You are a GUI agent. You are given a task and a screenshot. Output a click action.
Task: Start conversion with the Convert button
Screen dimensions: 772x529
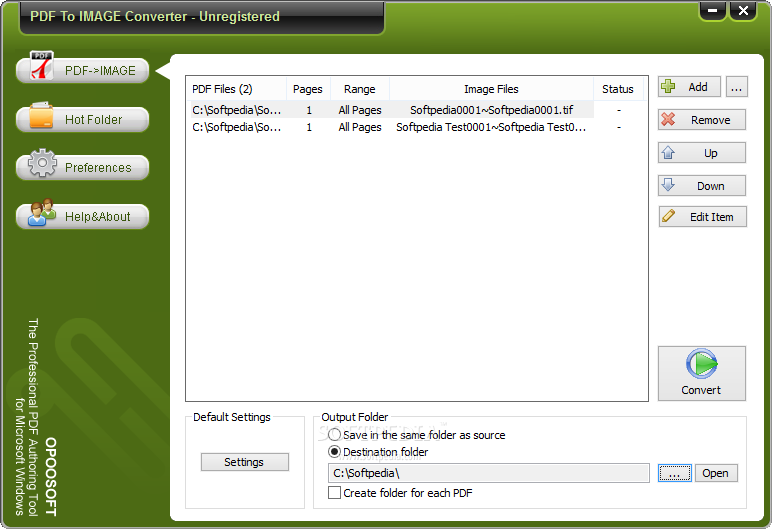pyautogui.click(x=702, y=373)
